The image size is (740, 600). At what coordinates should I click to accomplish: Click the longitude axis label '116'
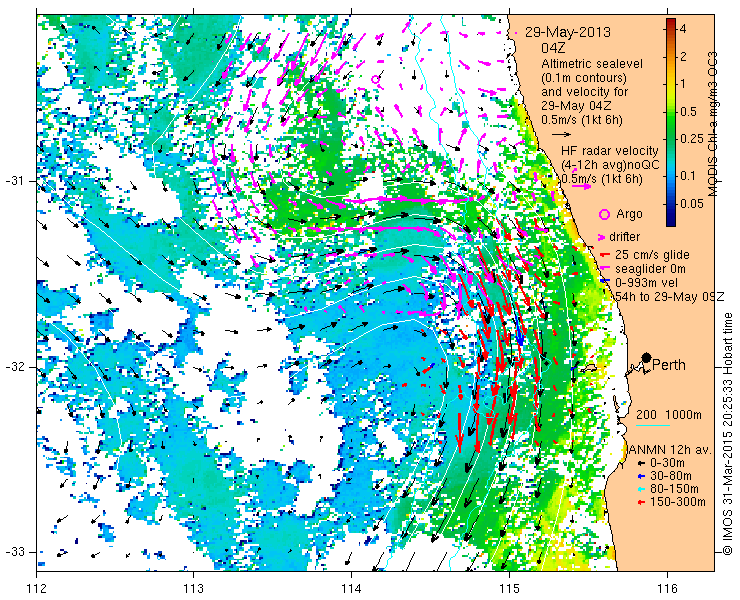click(667, 588)
